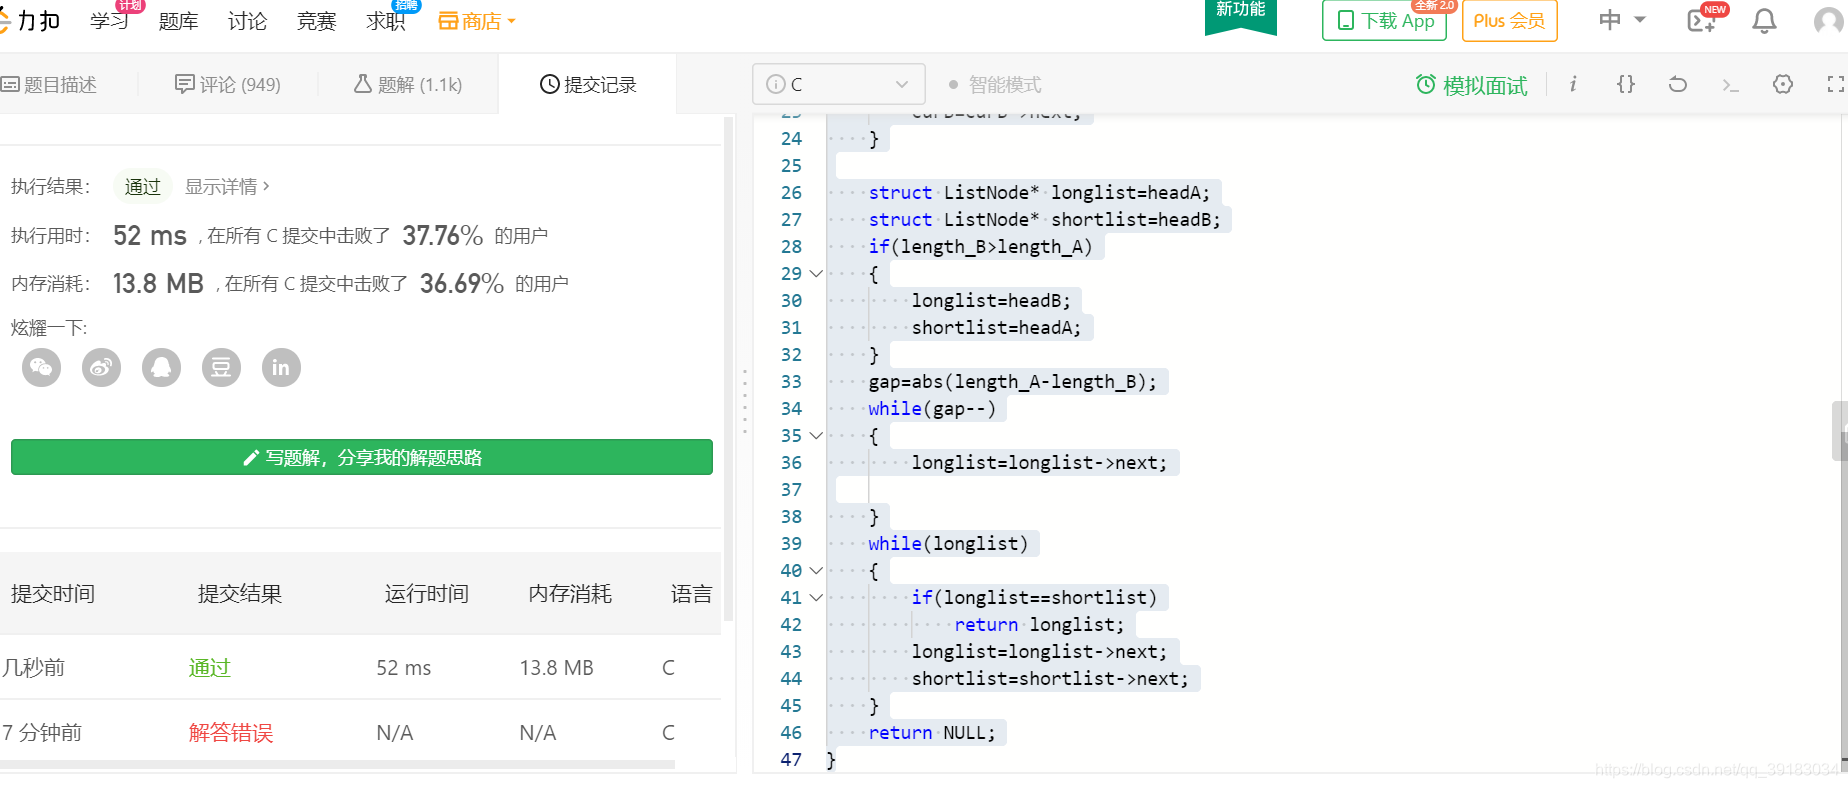Open the 解答错误 submission from 7 分钟前
The width and height of the screenshot is (1848, 788).
[x=231, y=733]
